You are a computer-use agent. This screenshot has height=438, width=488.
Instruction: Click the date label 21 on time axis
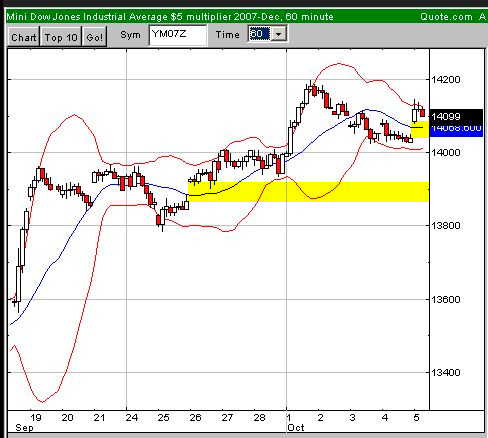point(99,418)
